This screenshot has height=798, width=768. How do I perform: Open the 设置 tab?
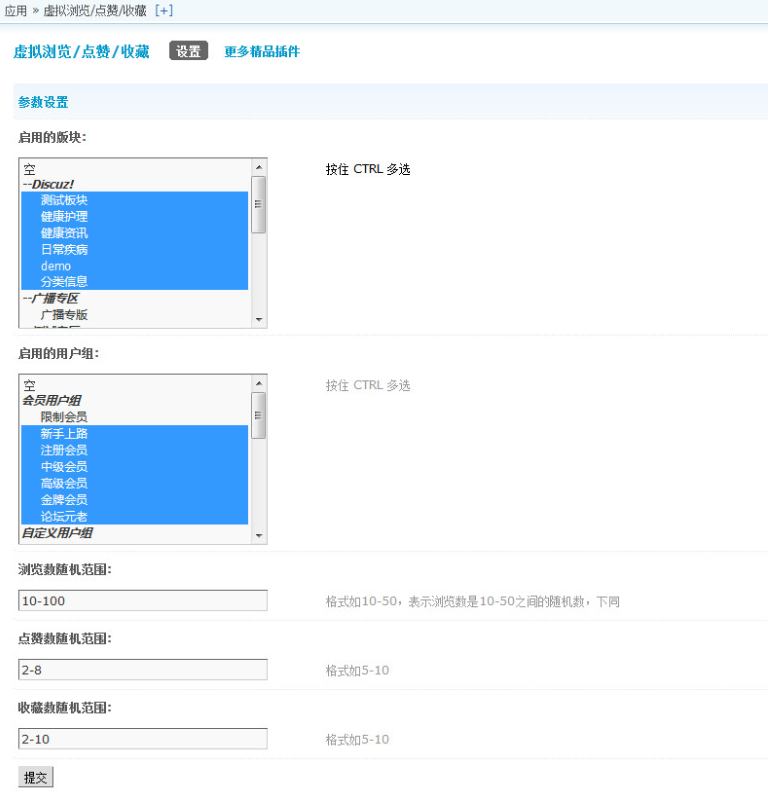188,51
